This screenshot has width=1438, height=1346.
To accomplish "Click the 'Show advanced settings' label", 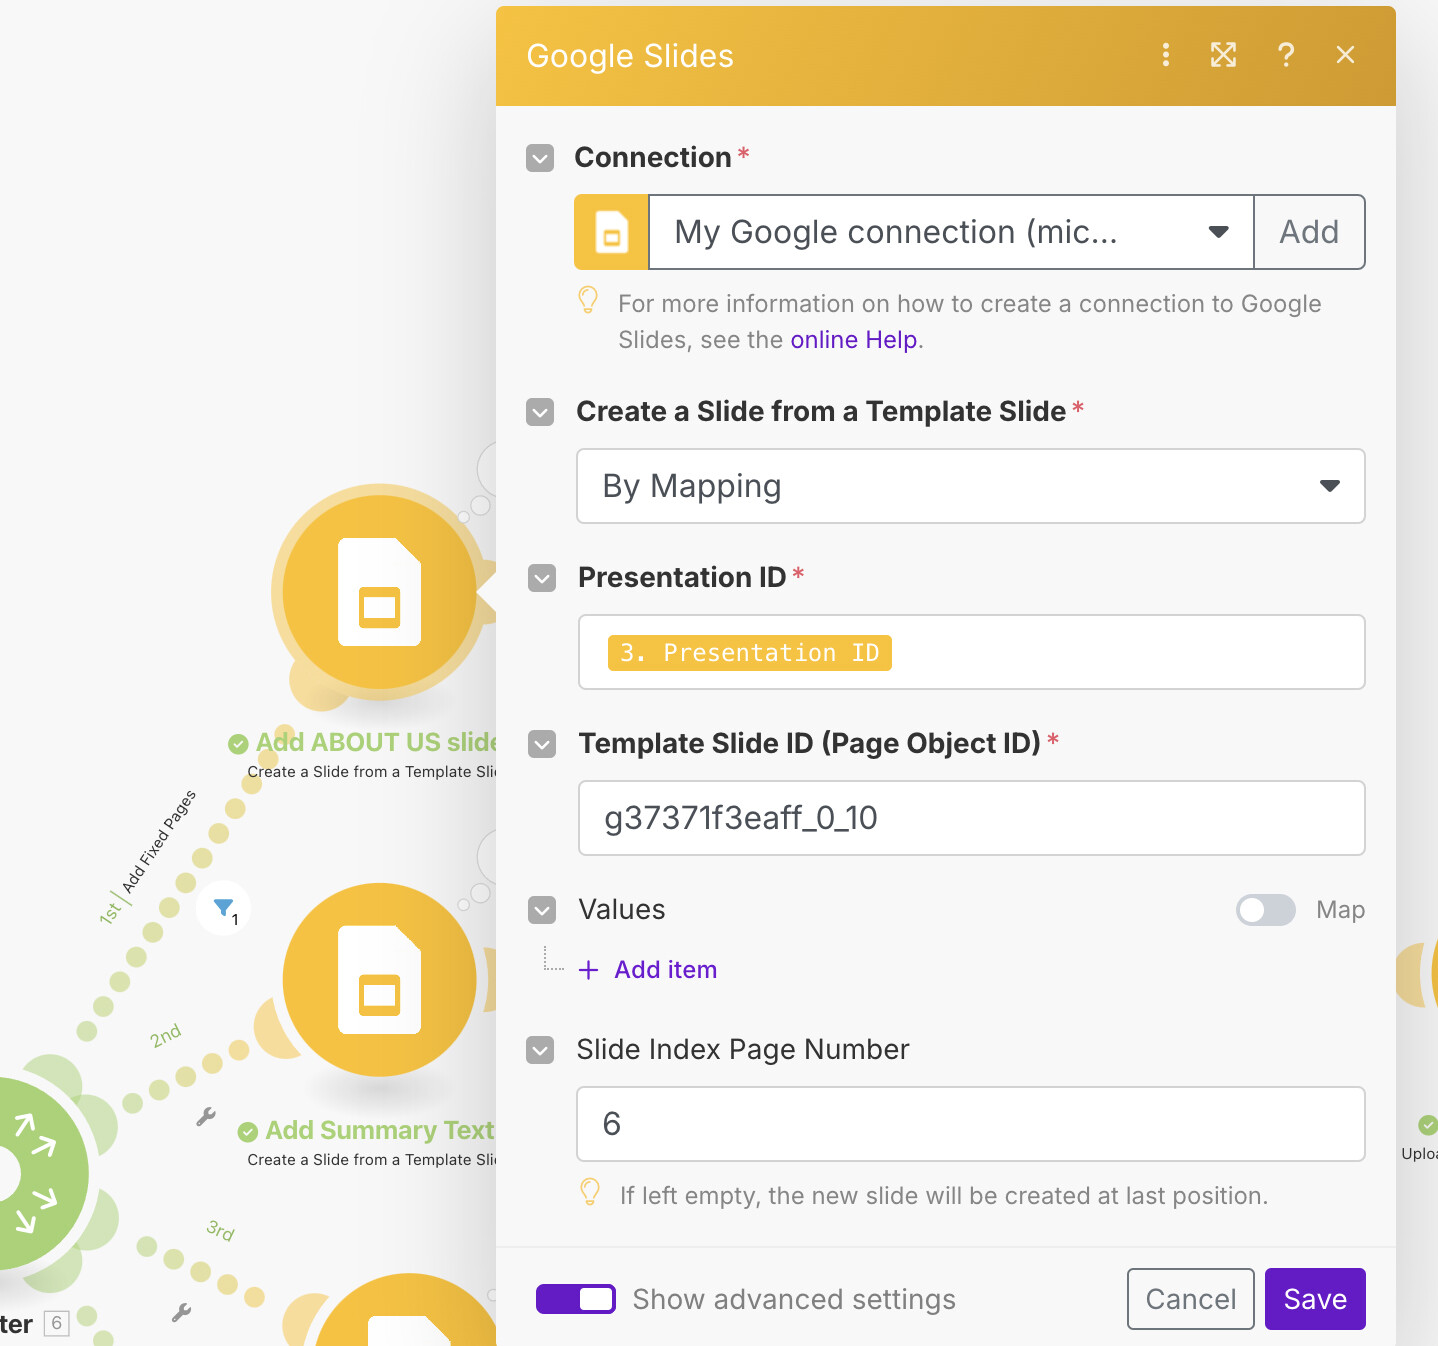I will pyautogui.click(x=794, y=1299).
